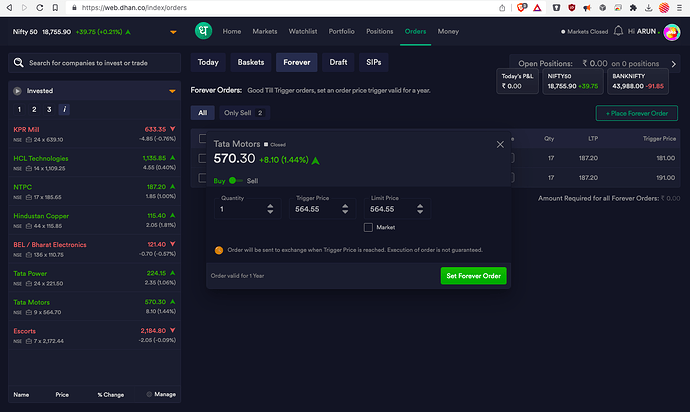Image resolution: width=690 pixels, height=412 pixels.
Task: Close the Tata Motors order dialog
Action: pyautogui.click(x=500, y=144)
